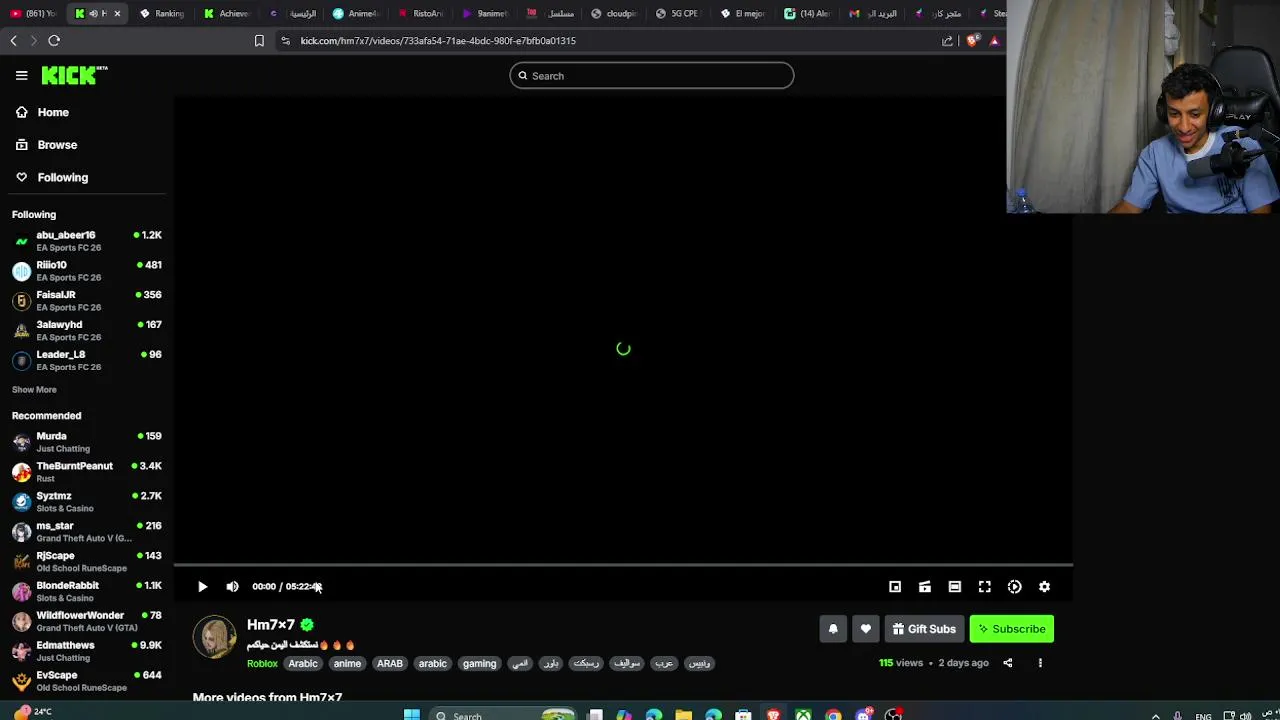
Task: Select the gaming tag
Action: pyautogui.click(x=479, y=663)
